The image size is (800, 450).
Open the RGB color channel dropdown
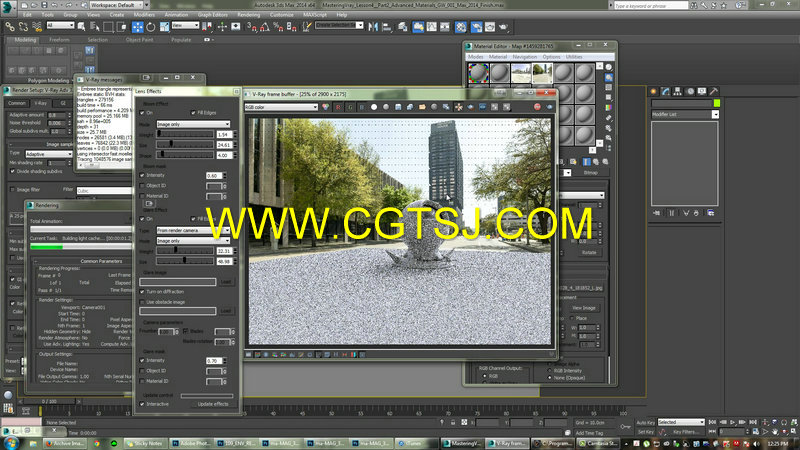(x=281, y=107)
